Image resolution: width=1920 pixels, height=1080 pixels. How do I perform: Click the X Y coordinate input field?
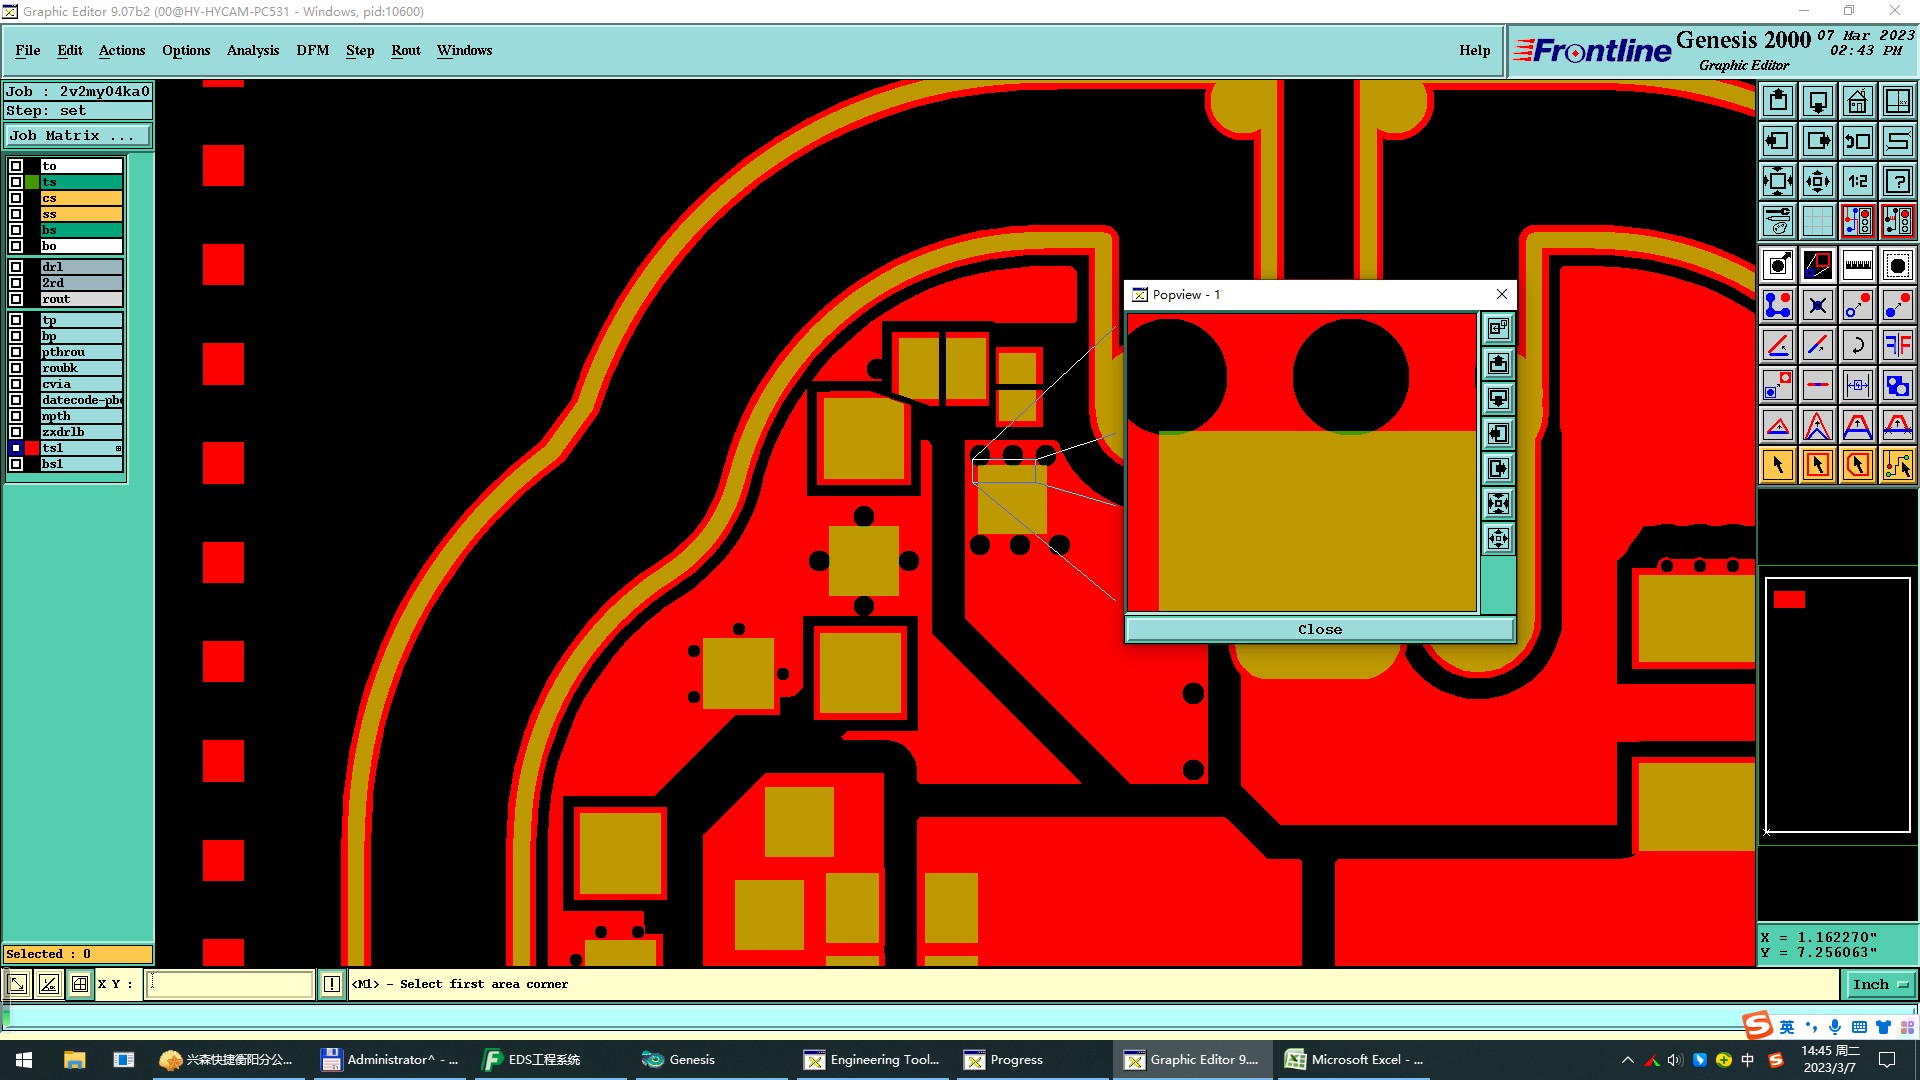tap(230, 984)
